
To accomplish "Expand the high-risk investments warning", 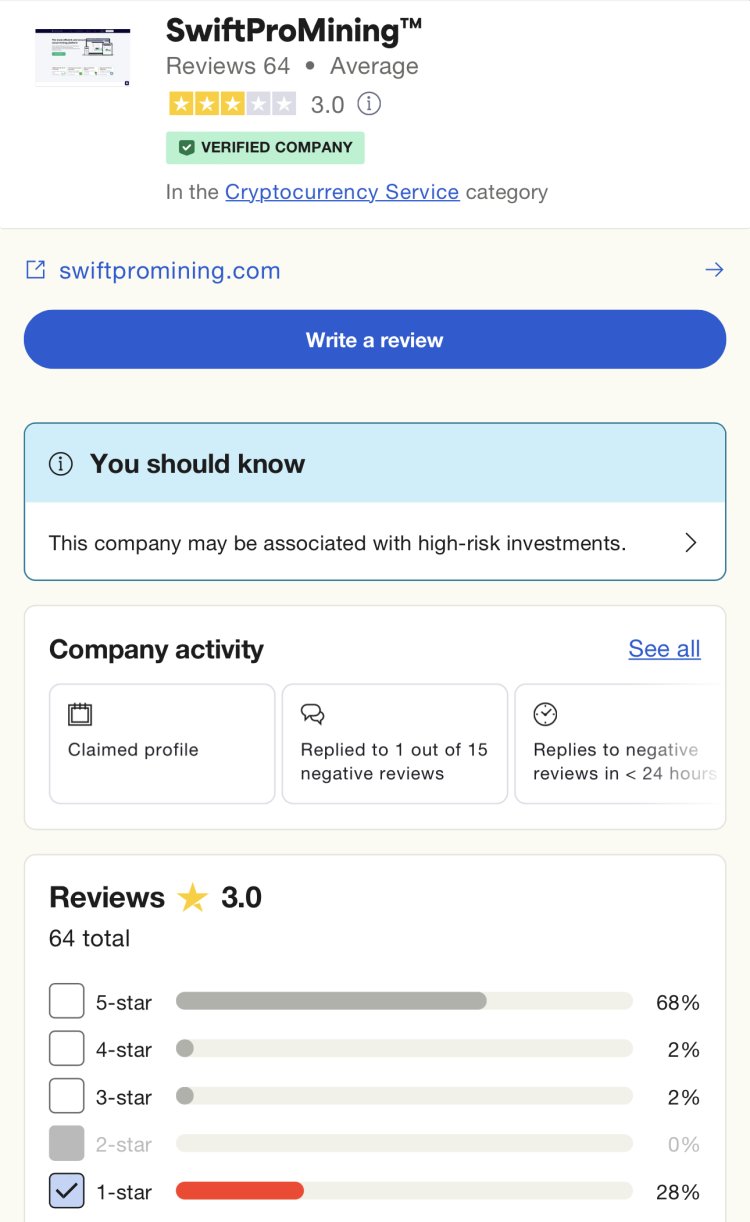I will [x=690, y=542].
